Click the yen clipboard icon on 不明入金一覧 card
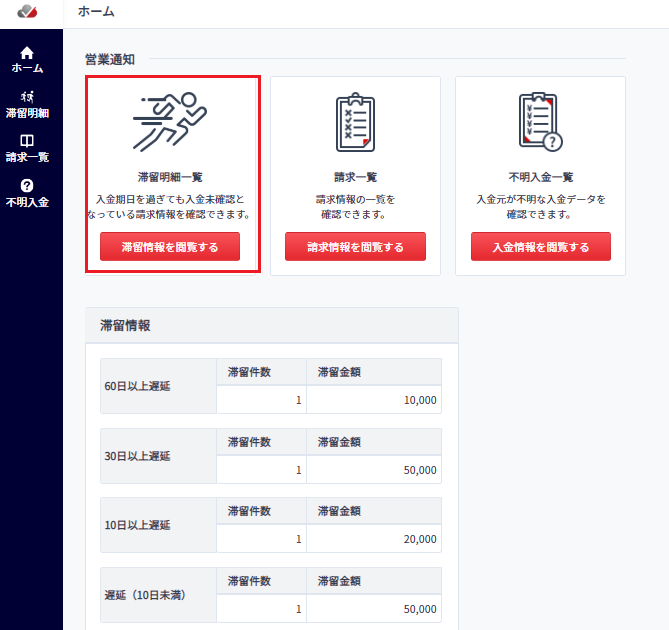Screen dimensions: 669x630 pyautogui.click(x=541, y=122)
